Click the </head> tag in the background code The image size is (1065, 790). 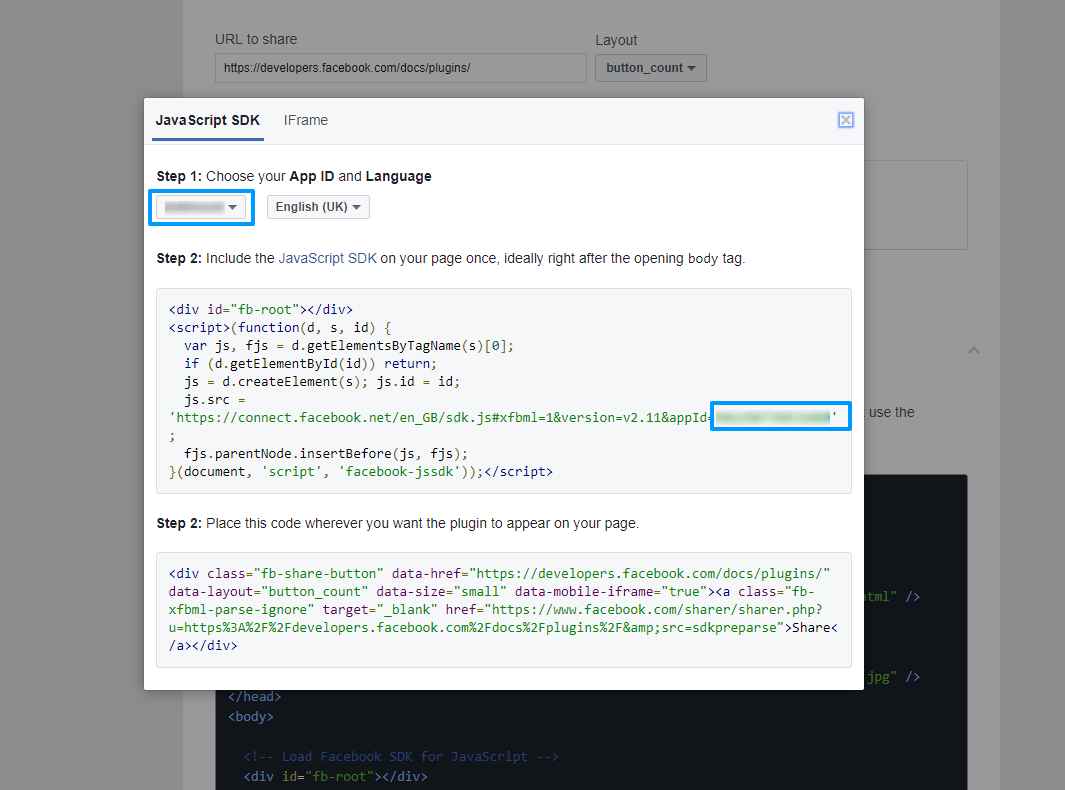(x=255, y=697)
